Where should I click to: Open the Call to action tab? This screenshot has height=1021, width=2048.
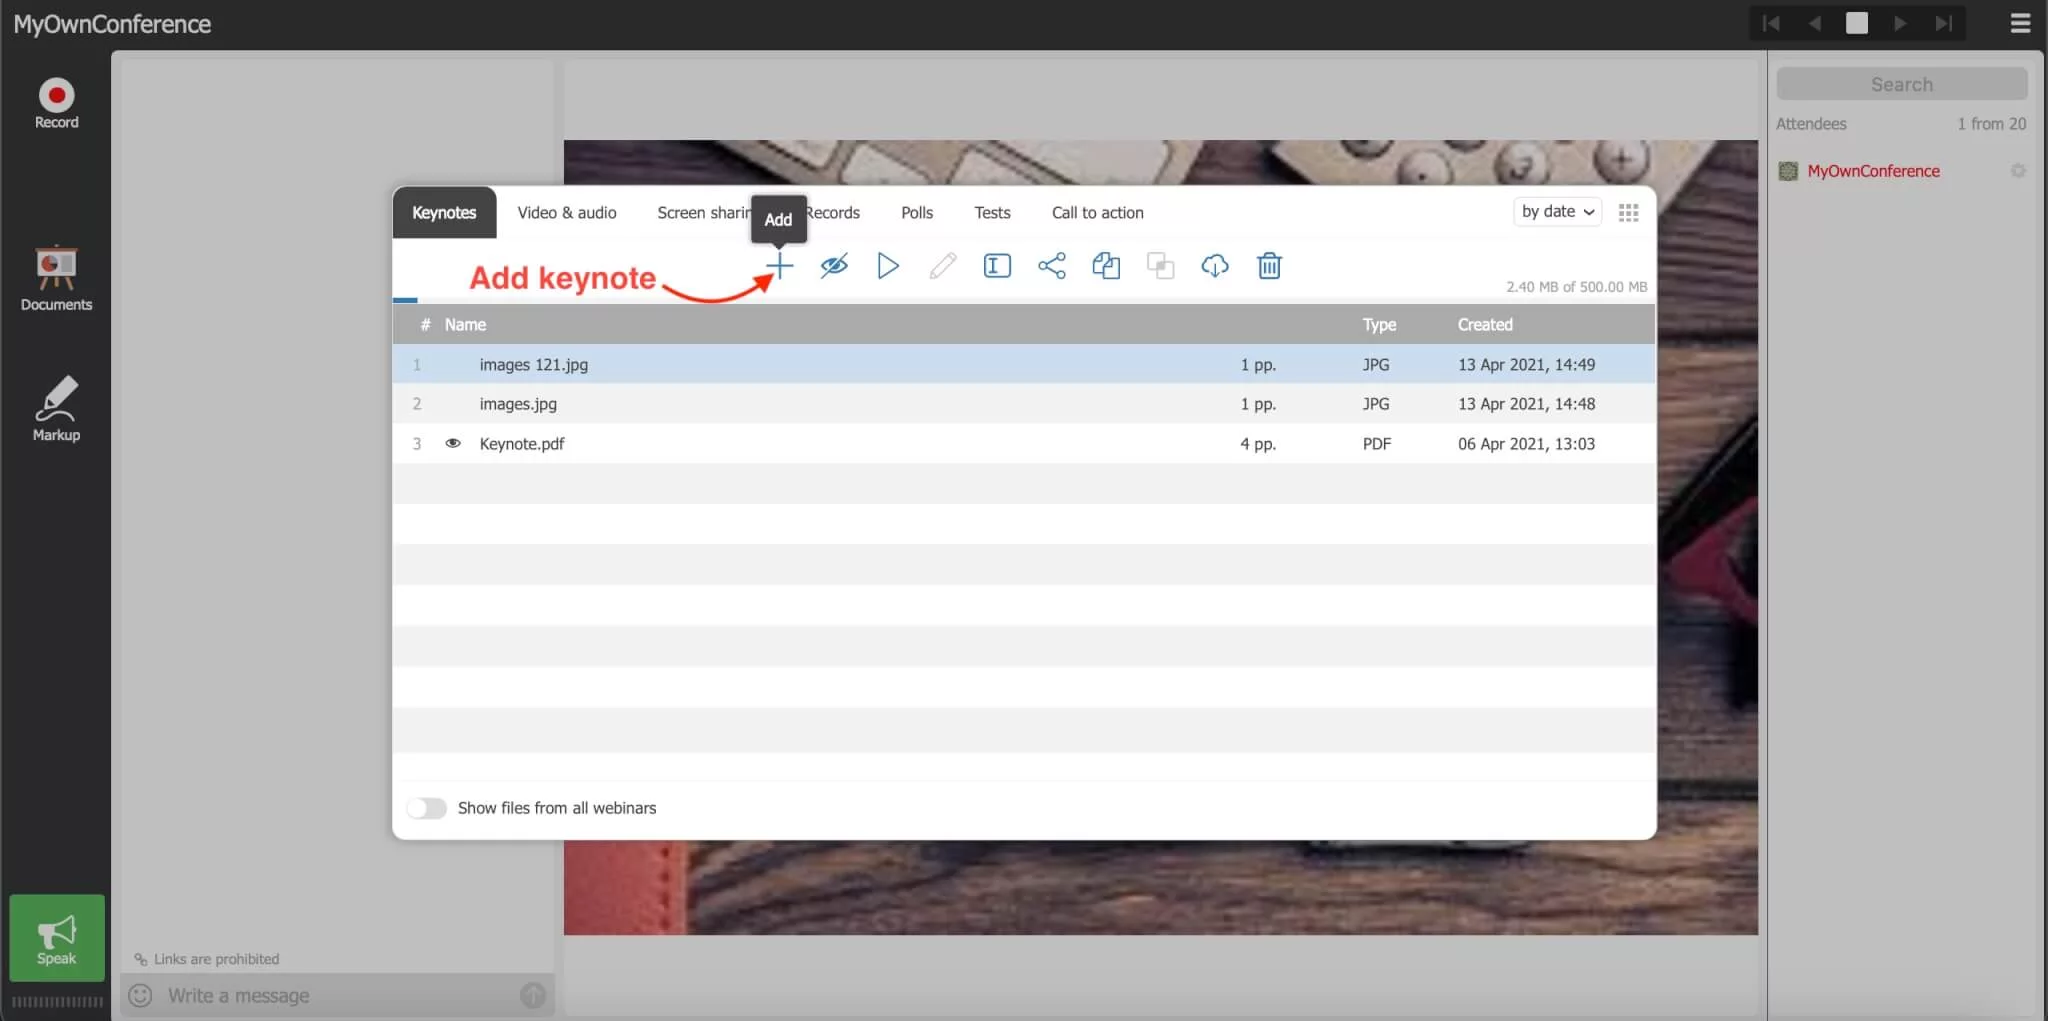1096,212
